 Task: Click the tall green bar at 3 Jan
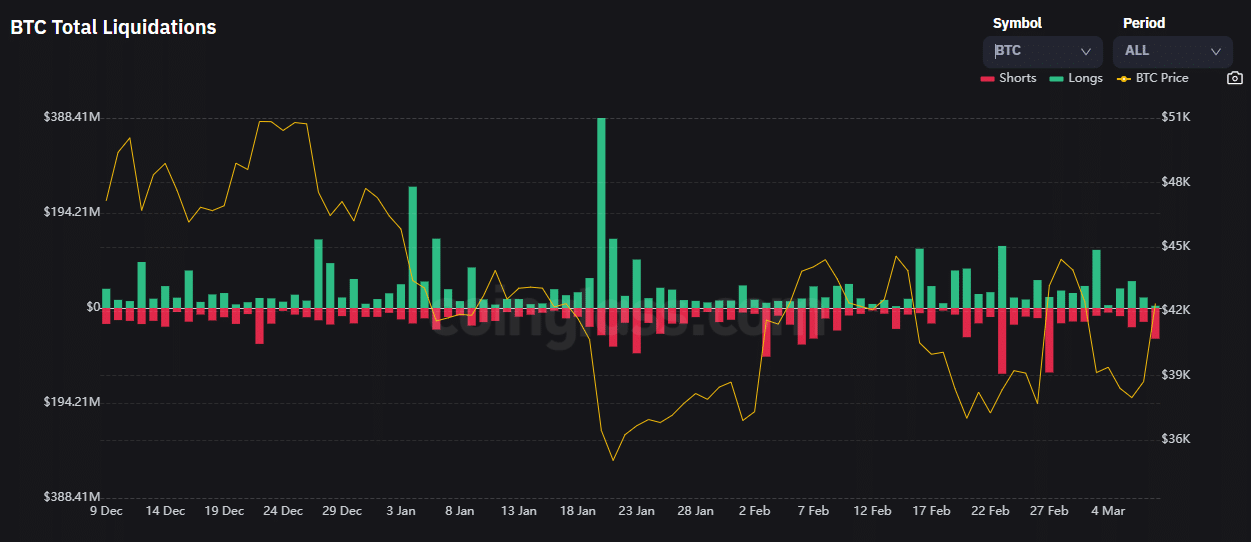pyautogui.click(x=412, y=247)
